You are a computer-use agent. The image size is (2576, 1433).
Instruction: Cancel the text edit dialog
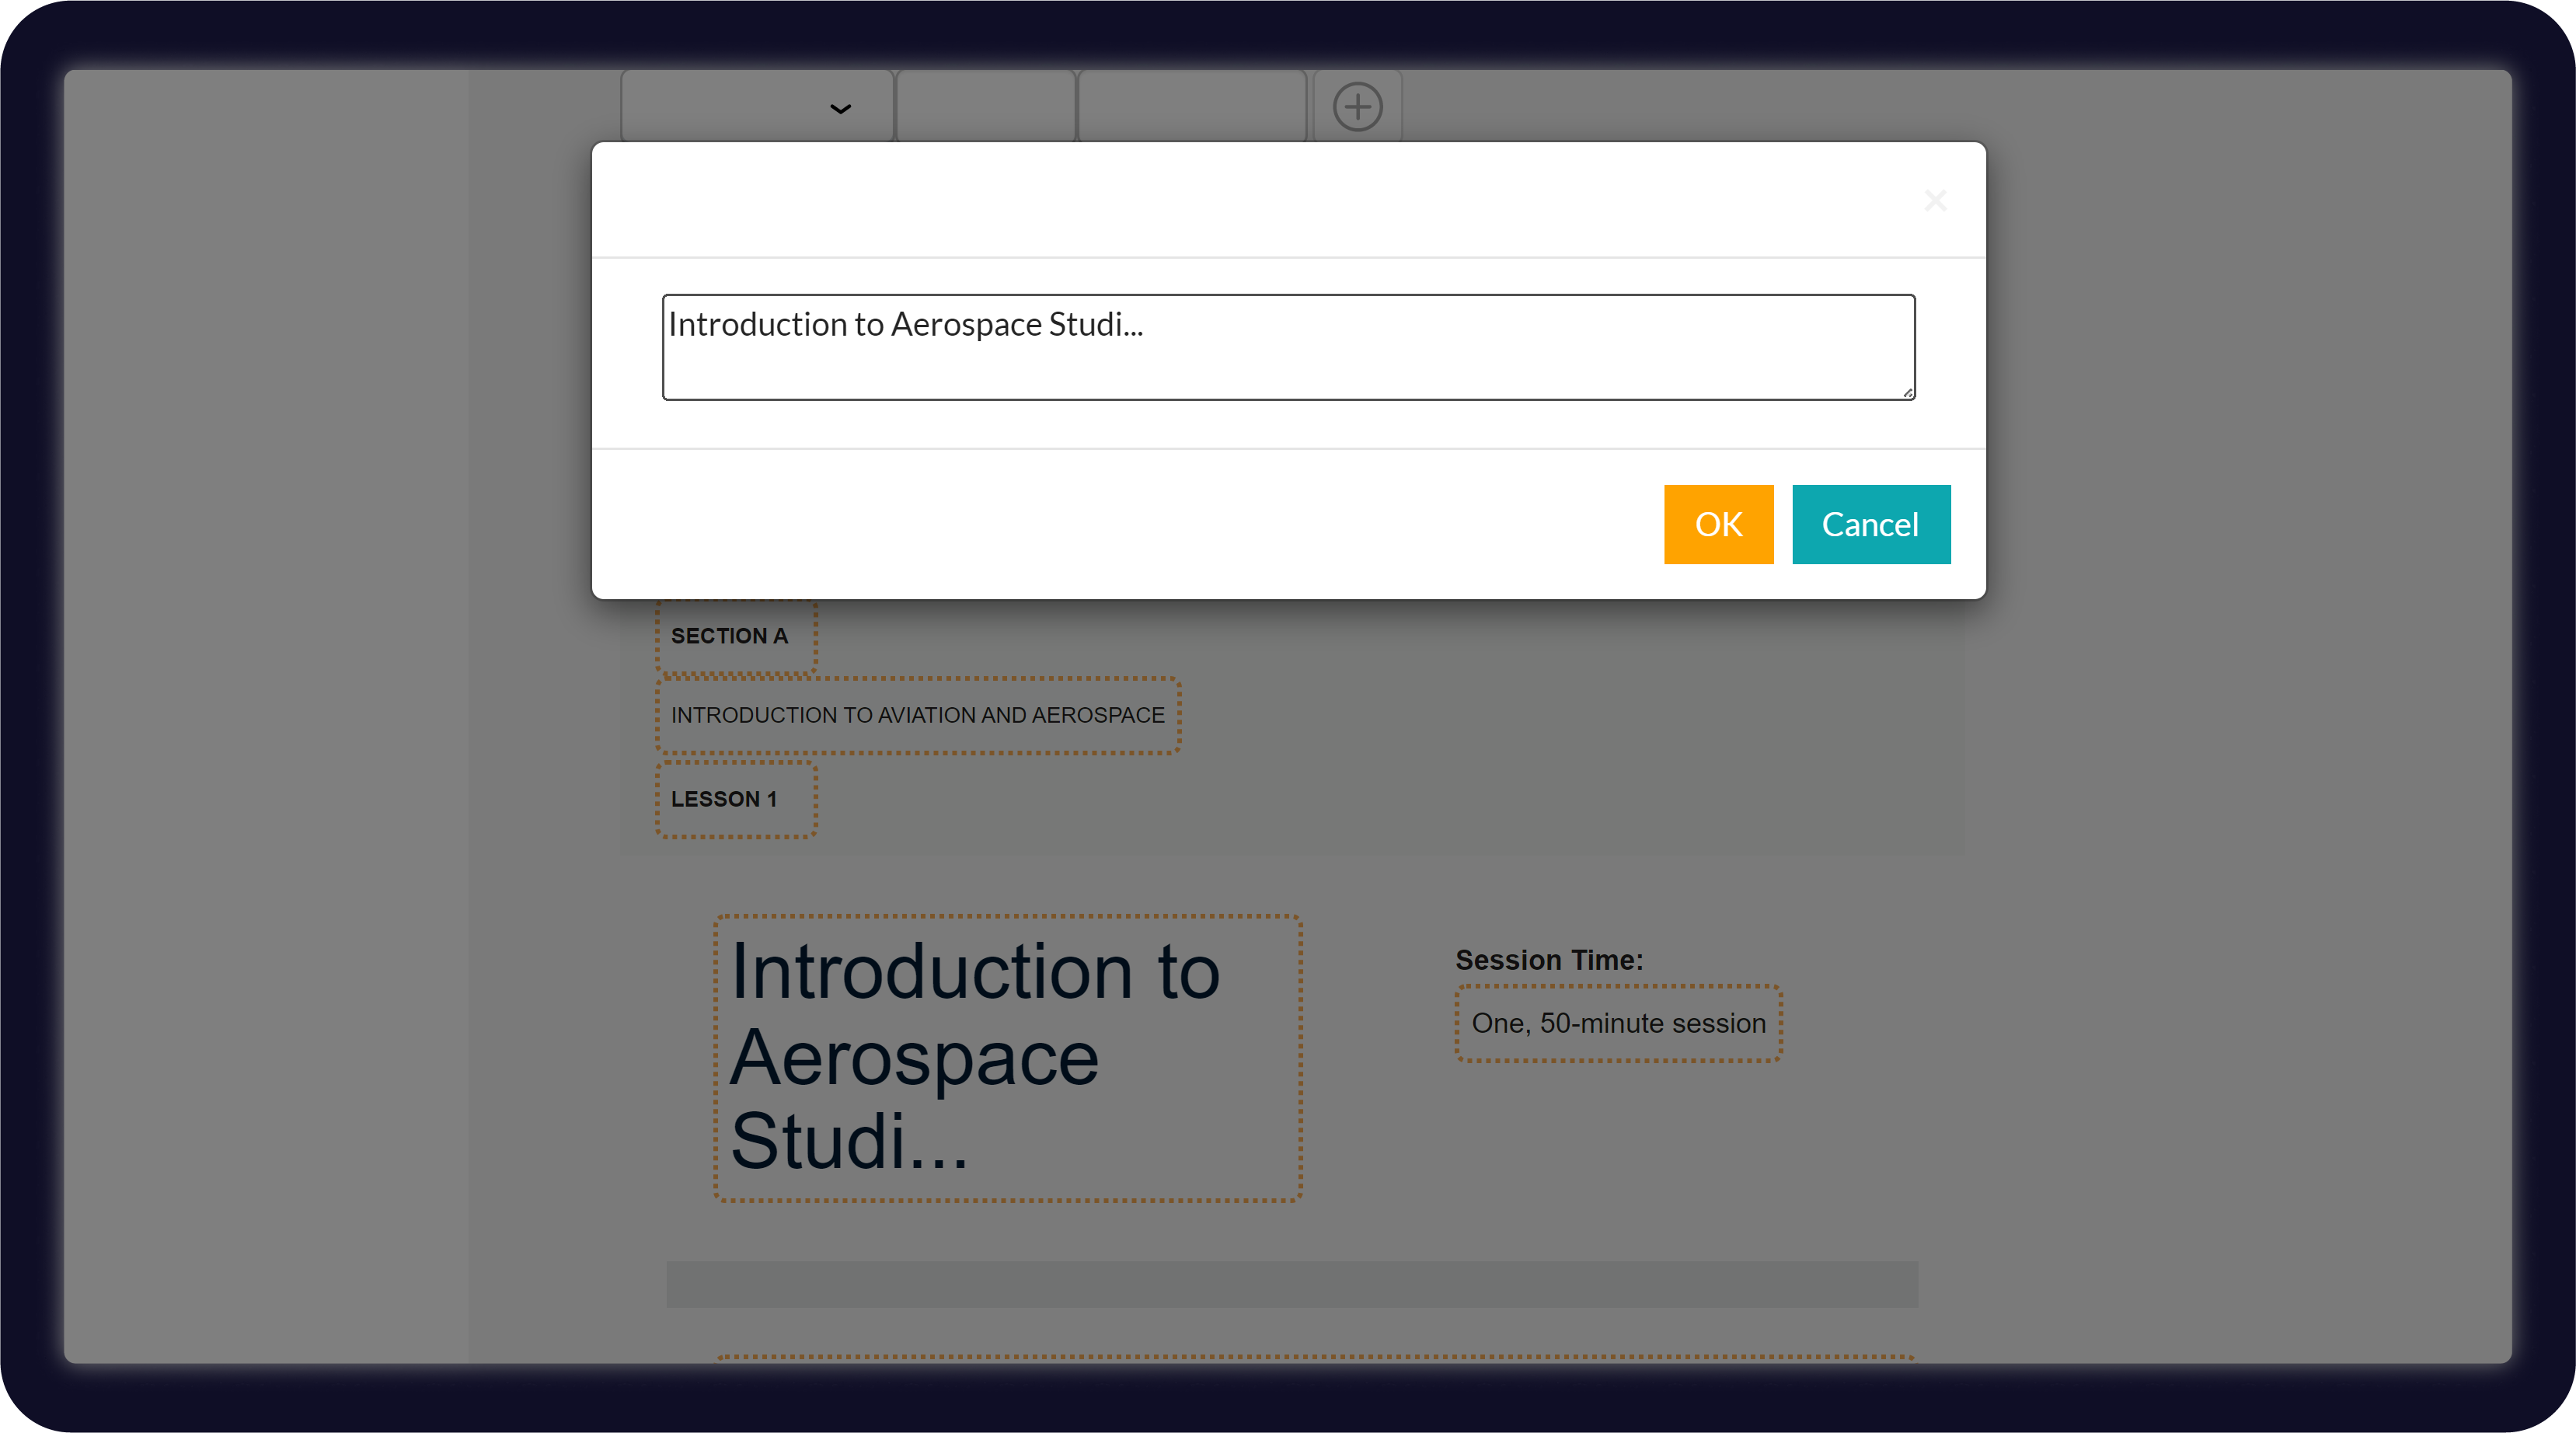tap(1871, 524)
